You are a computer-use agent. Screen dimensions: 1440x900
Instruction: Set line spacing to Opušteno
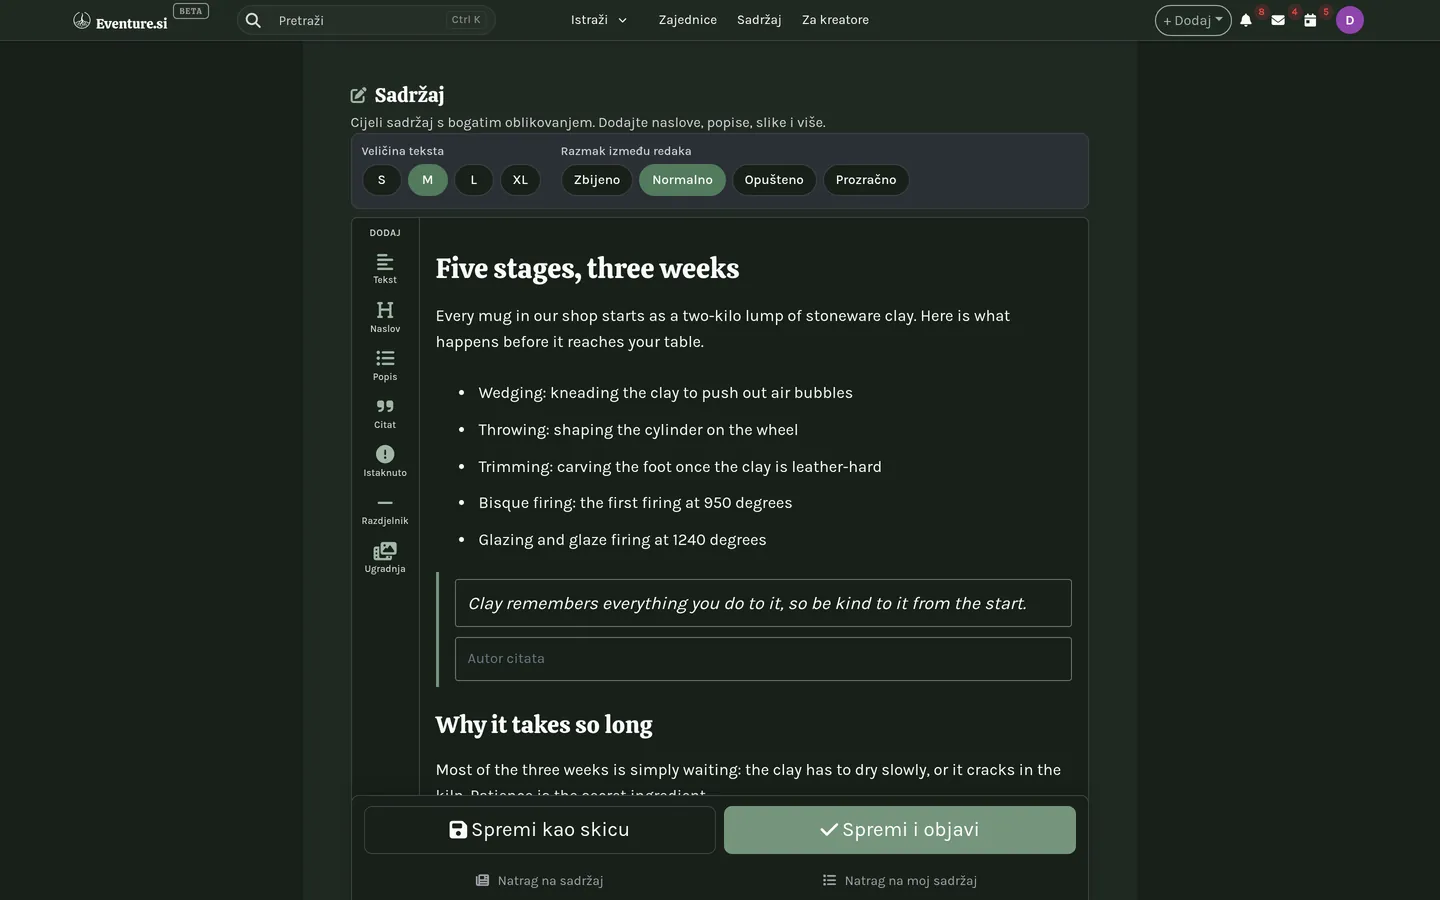pyautogui.click(x=774, y=180)
